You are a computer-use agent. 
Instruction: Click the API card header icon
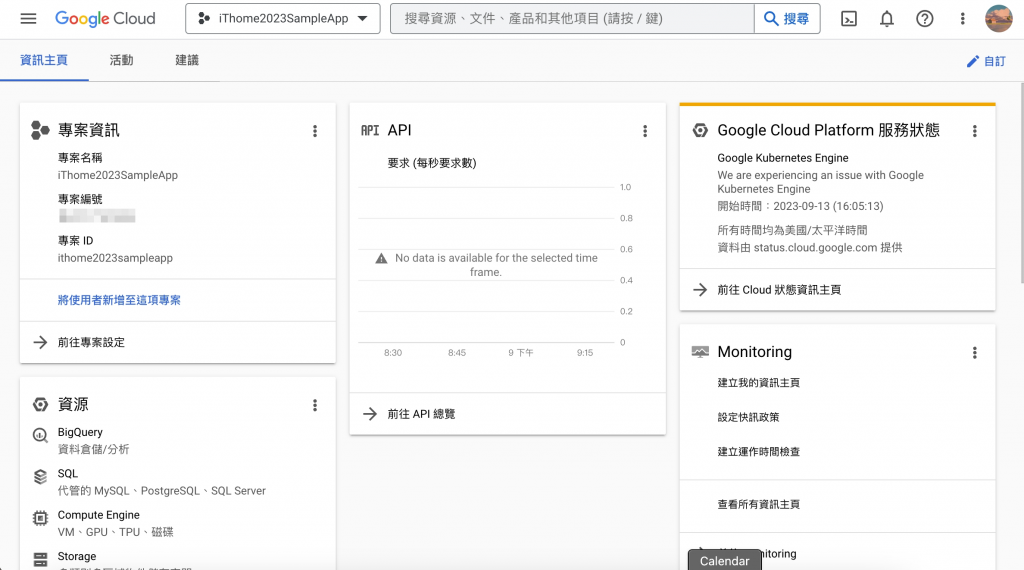(x=370, y=131)
